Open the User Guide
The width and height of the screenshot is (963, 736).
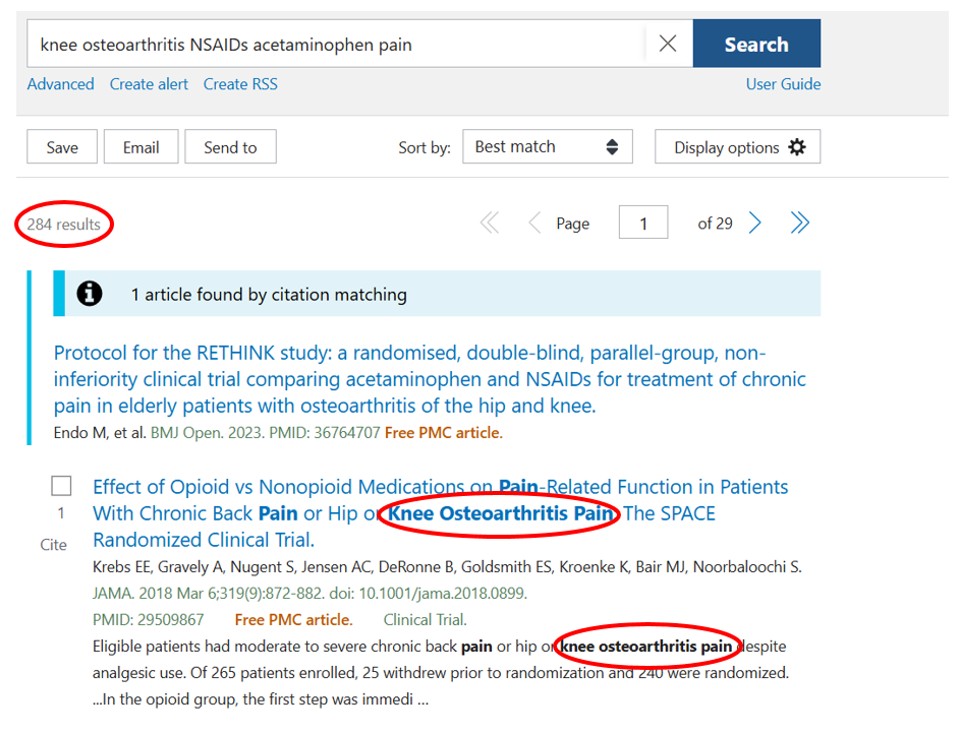(x=783, y=84)
